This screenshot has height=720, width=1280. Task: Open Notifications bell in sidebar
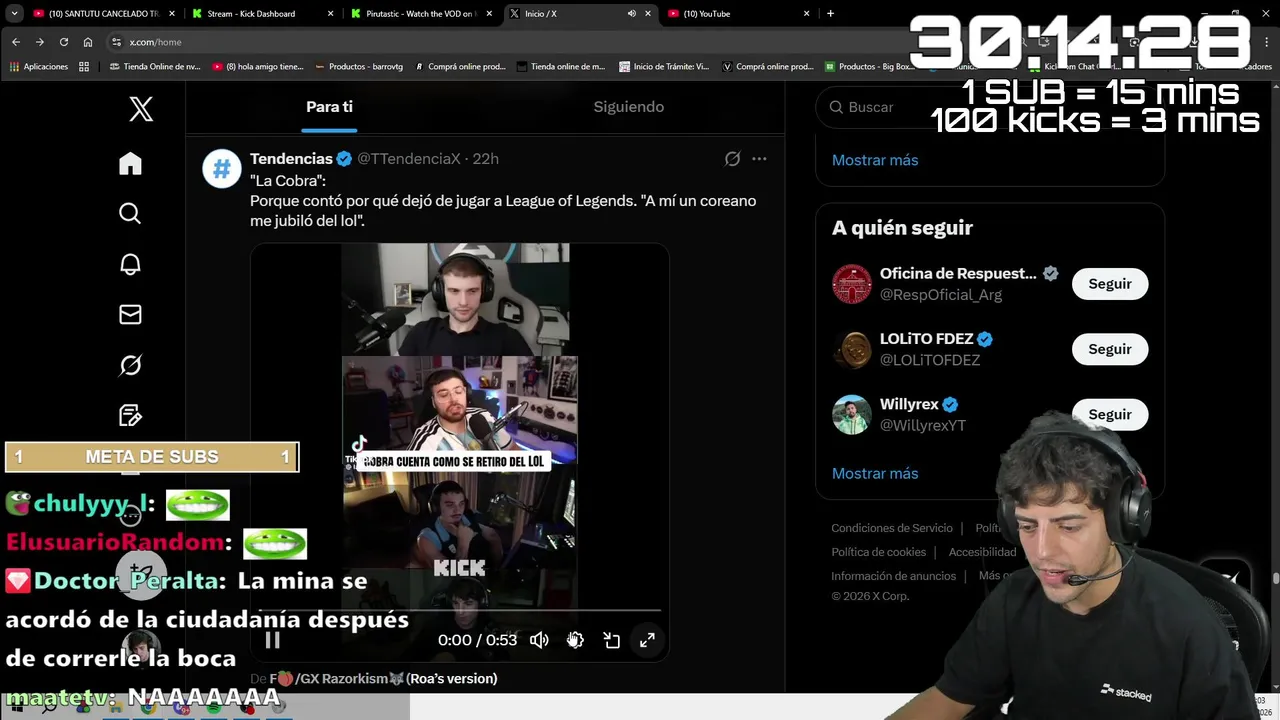pos(130,264)
